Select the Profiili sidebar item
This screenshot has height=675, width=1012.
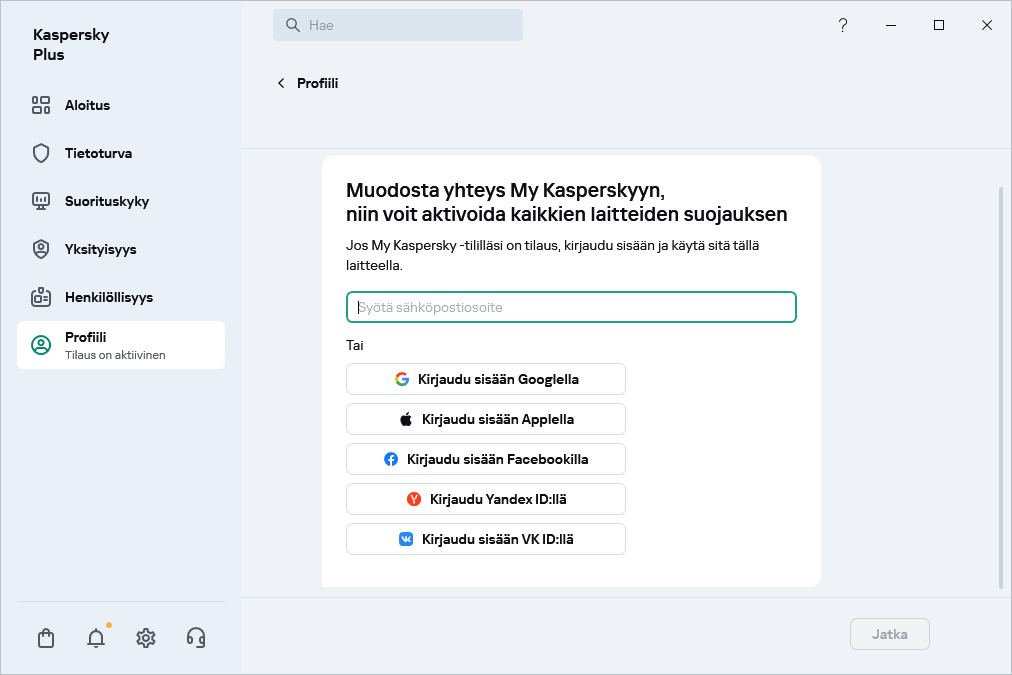pyautogui.click(x=121, y=345)
